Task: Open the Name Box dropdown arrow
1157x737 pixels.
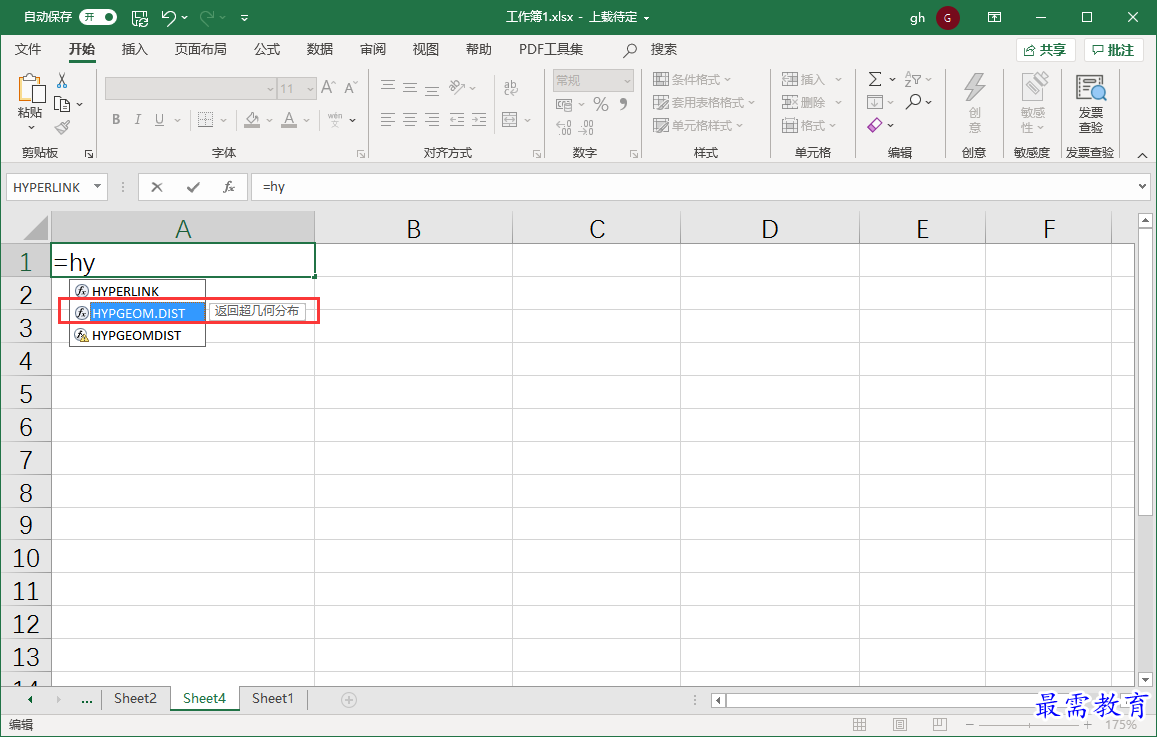Action: click(97, 187)
